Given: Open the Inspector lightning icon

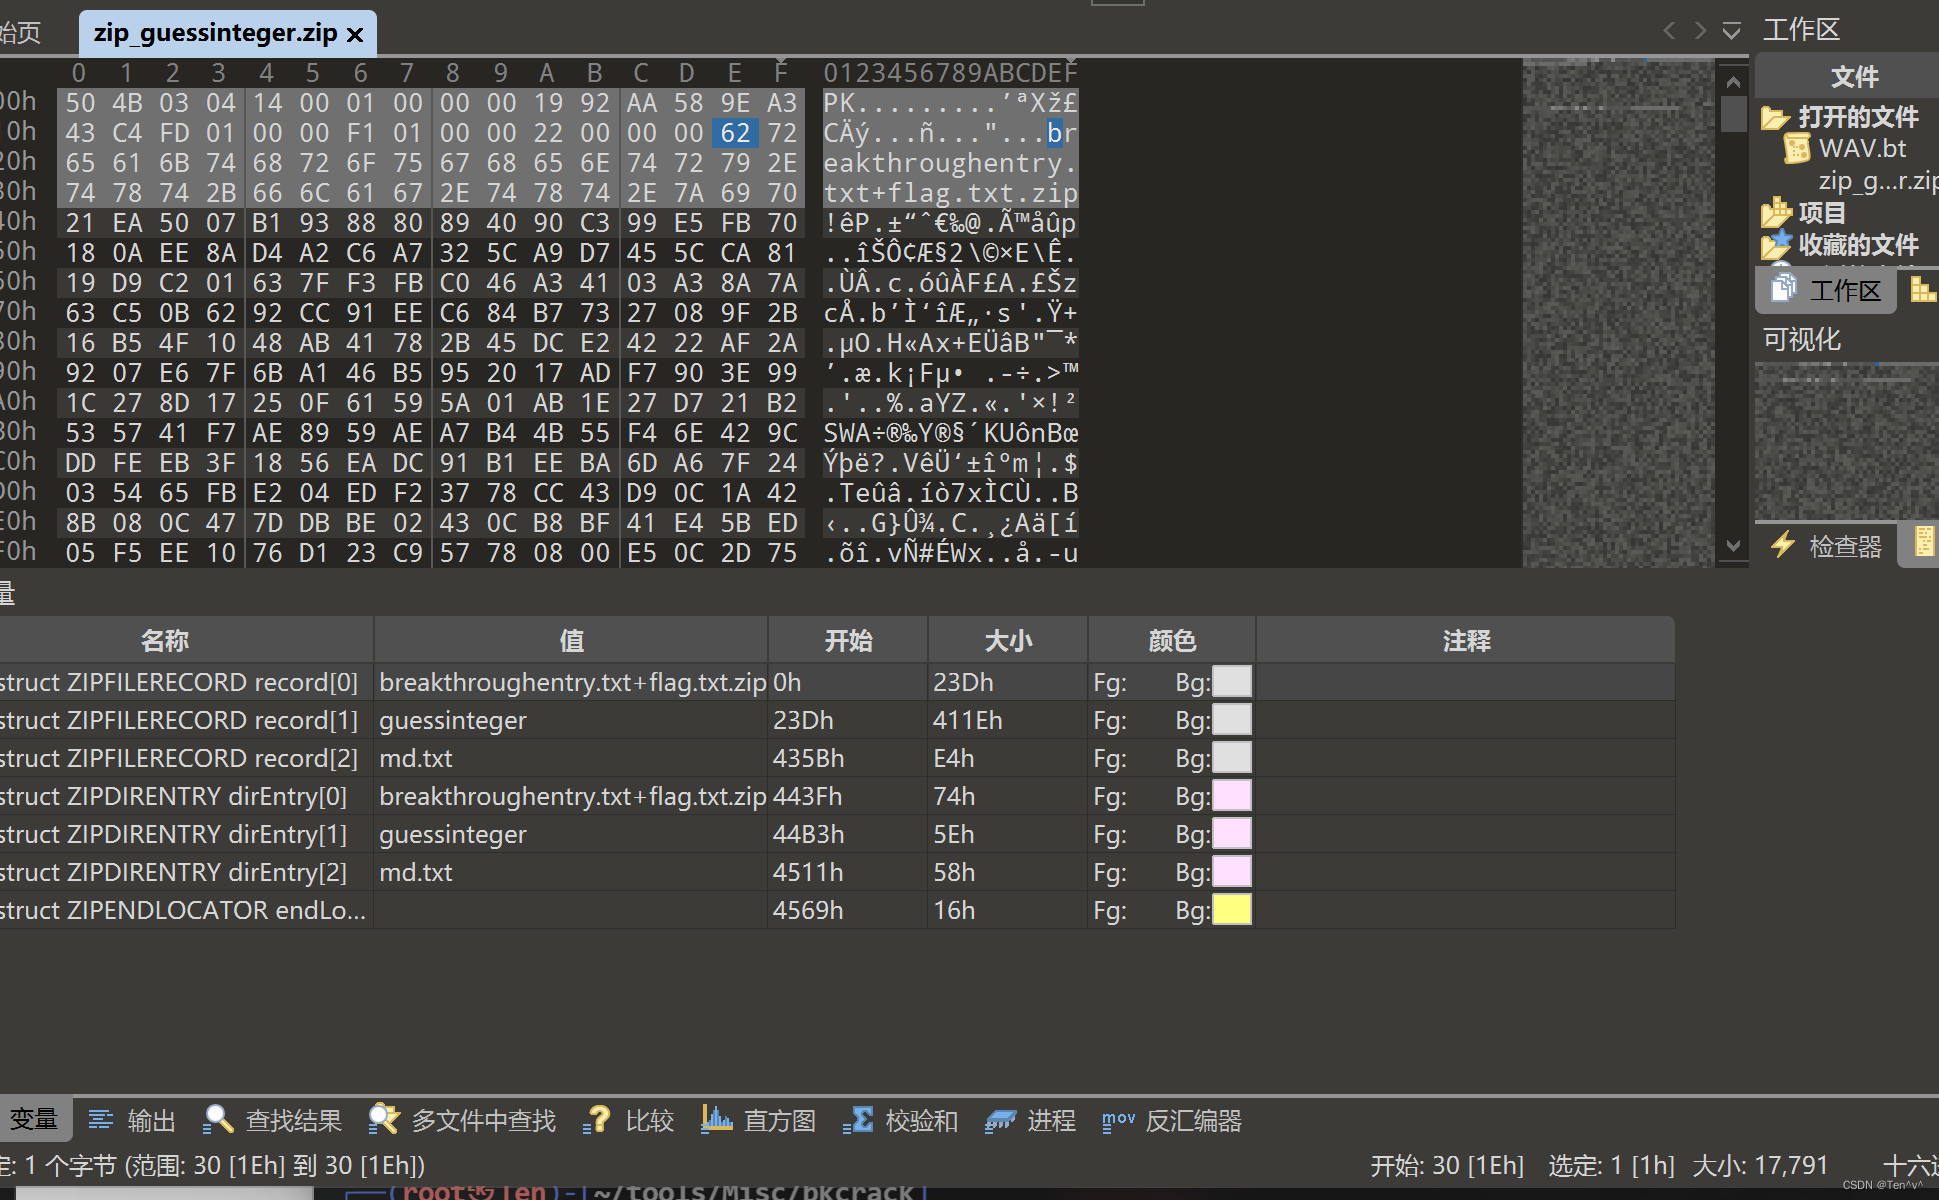Looking at the screenshot, I should (1783, 545).
